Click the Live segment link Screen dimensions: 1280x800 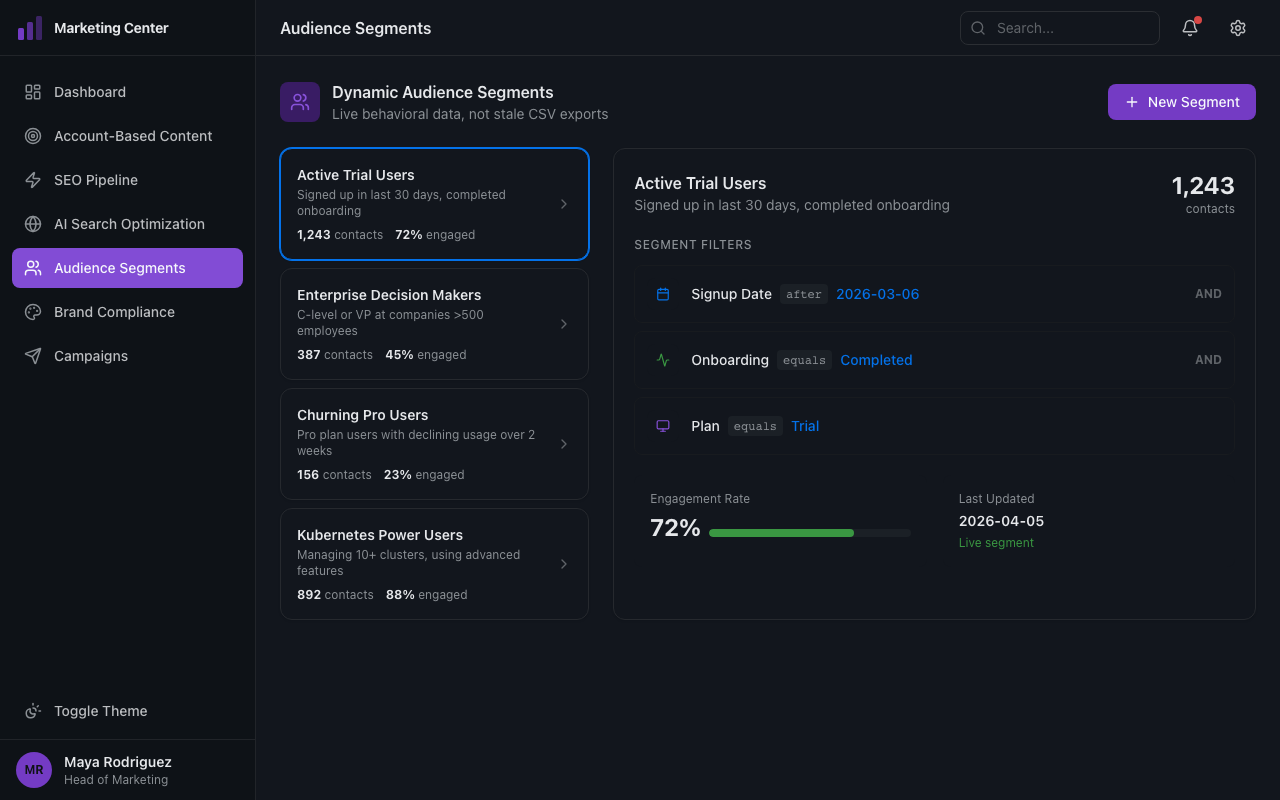tap(996, 542)
